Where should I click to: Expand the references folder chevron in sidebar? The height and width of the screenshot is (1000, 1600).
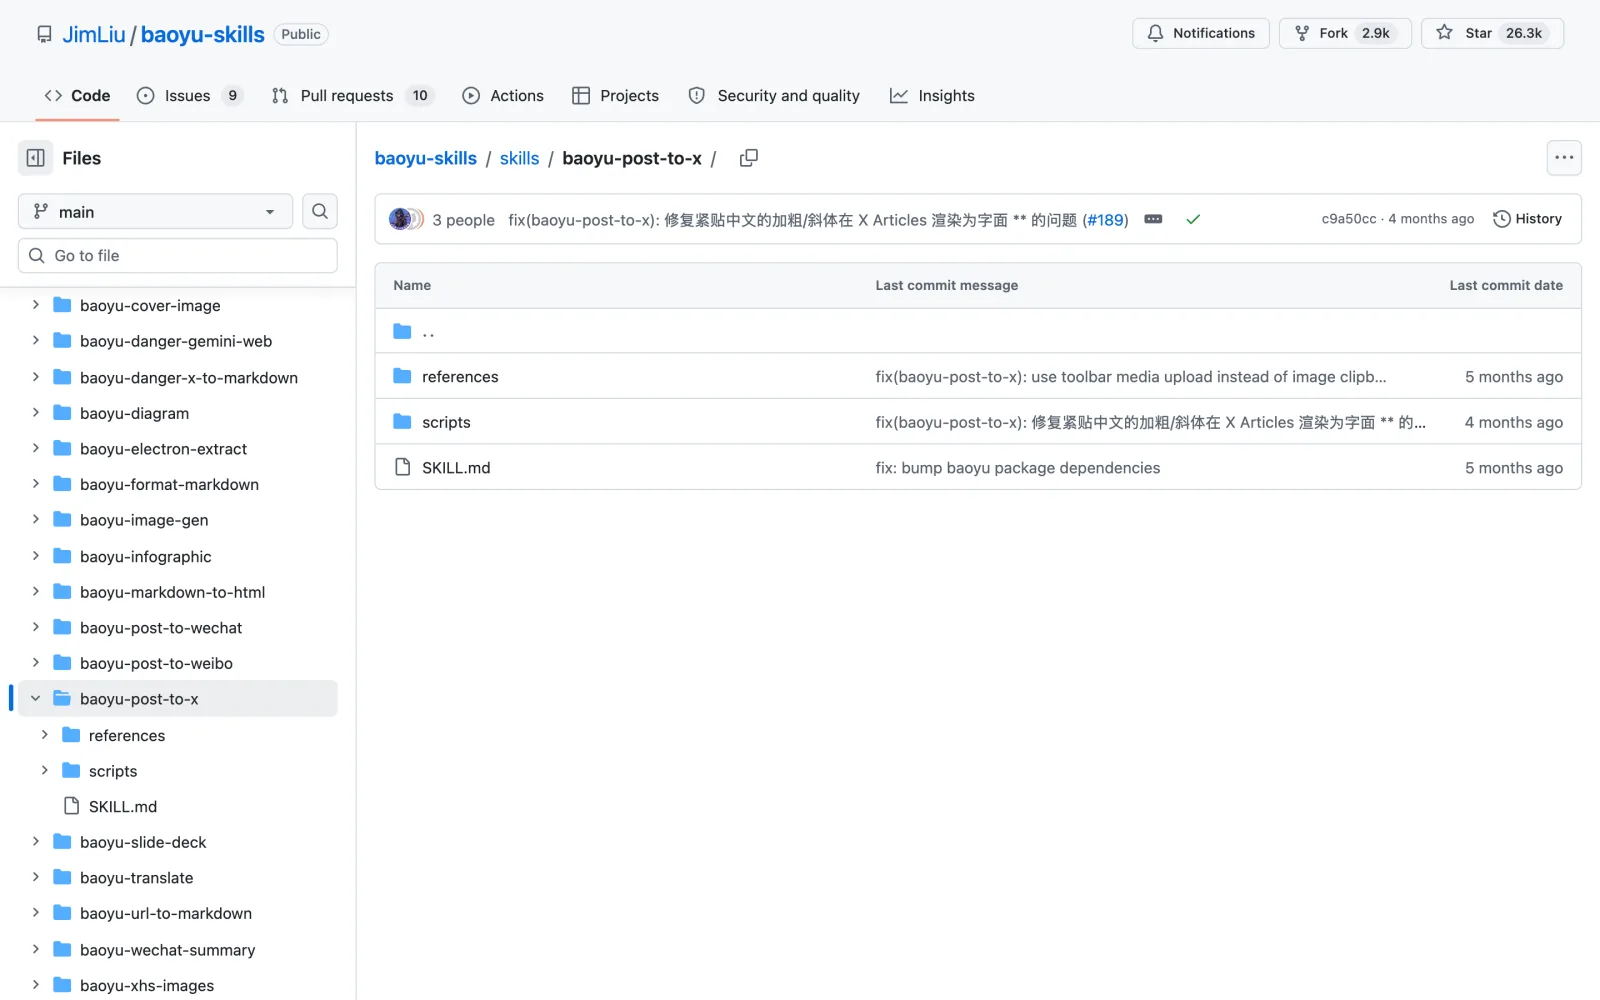click(x=44, y=735)
